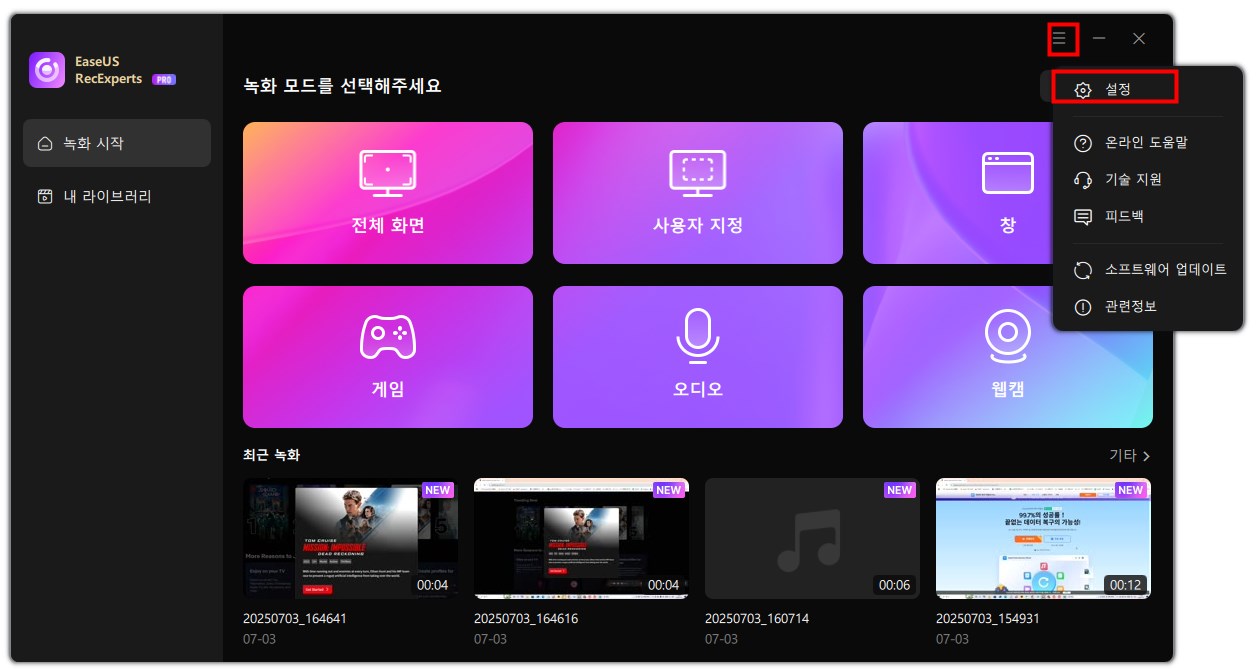Open recording 20250703_164641 thumbnail
This screenshot has height=670, width=1256.
coord(350,538)
